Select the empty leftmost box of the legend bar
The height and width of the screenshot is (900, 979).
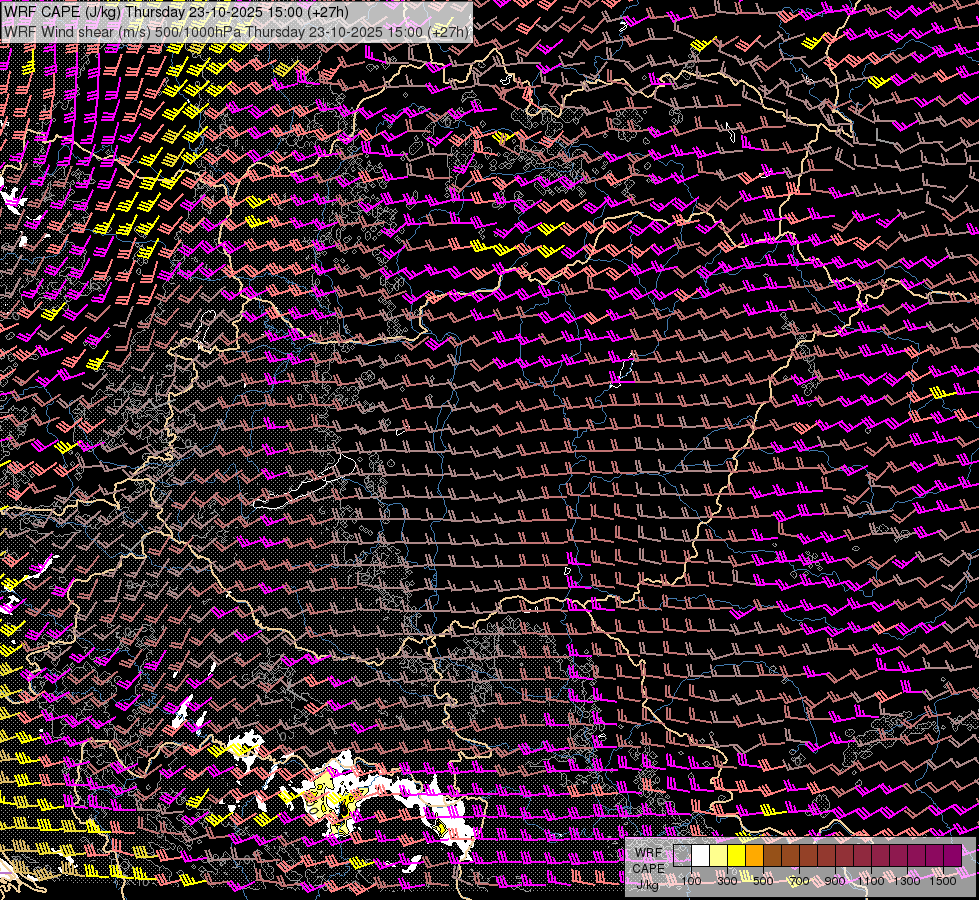pos(682,856)
